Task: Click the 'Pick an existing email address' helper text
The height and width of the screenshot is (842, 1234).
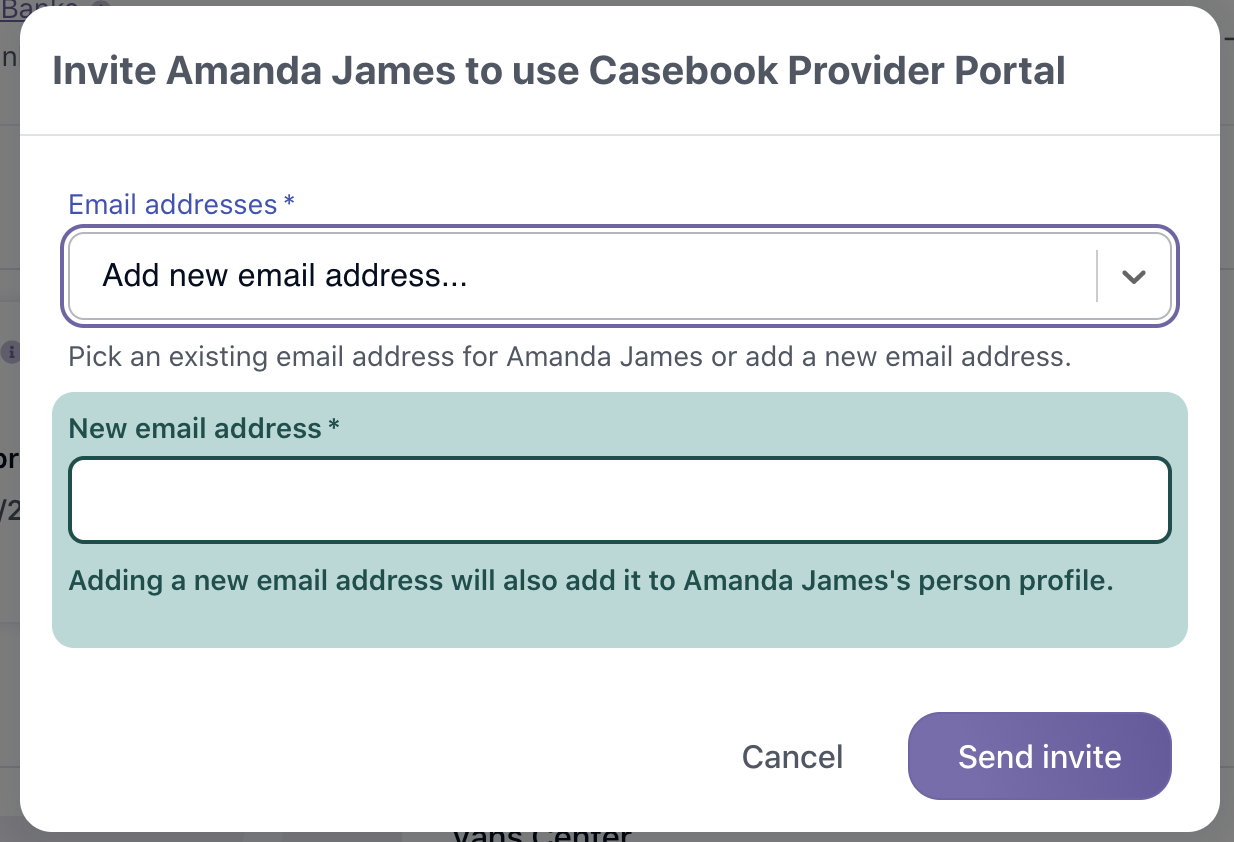Action: [x=569, y=357]
